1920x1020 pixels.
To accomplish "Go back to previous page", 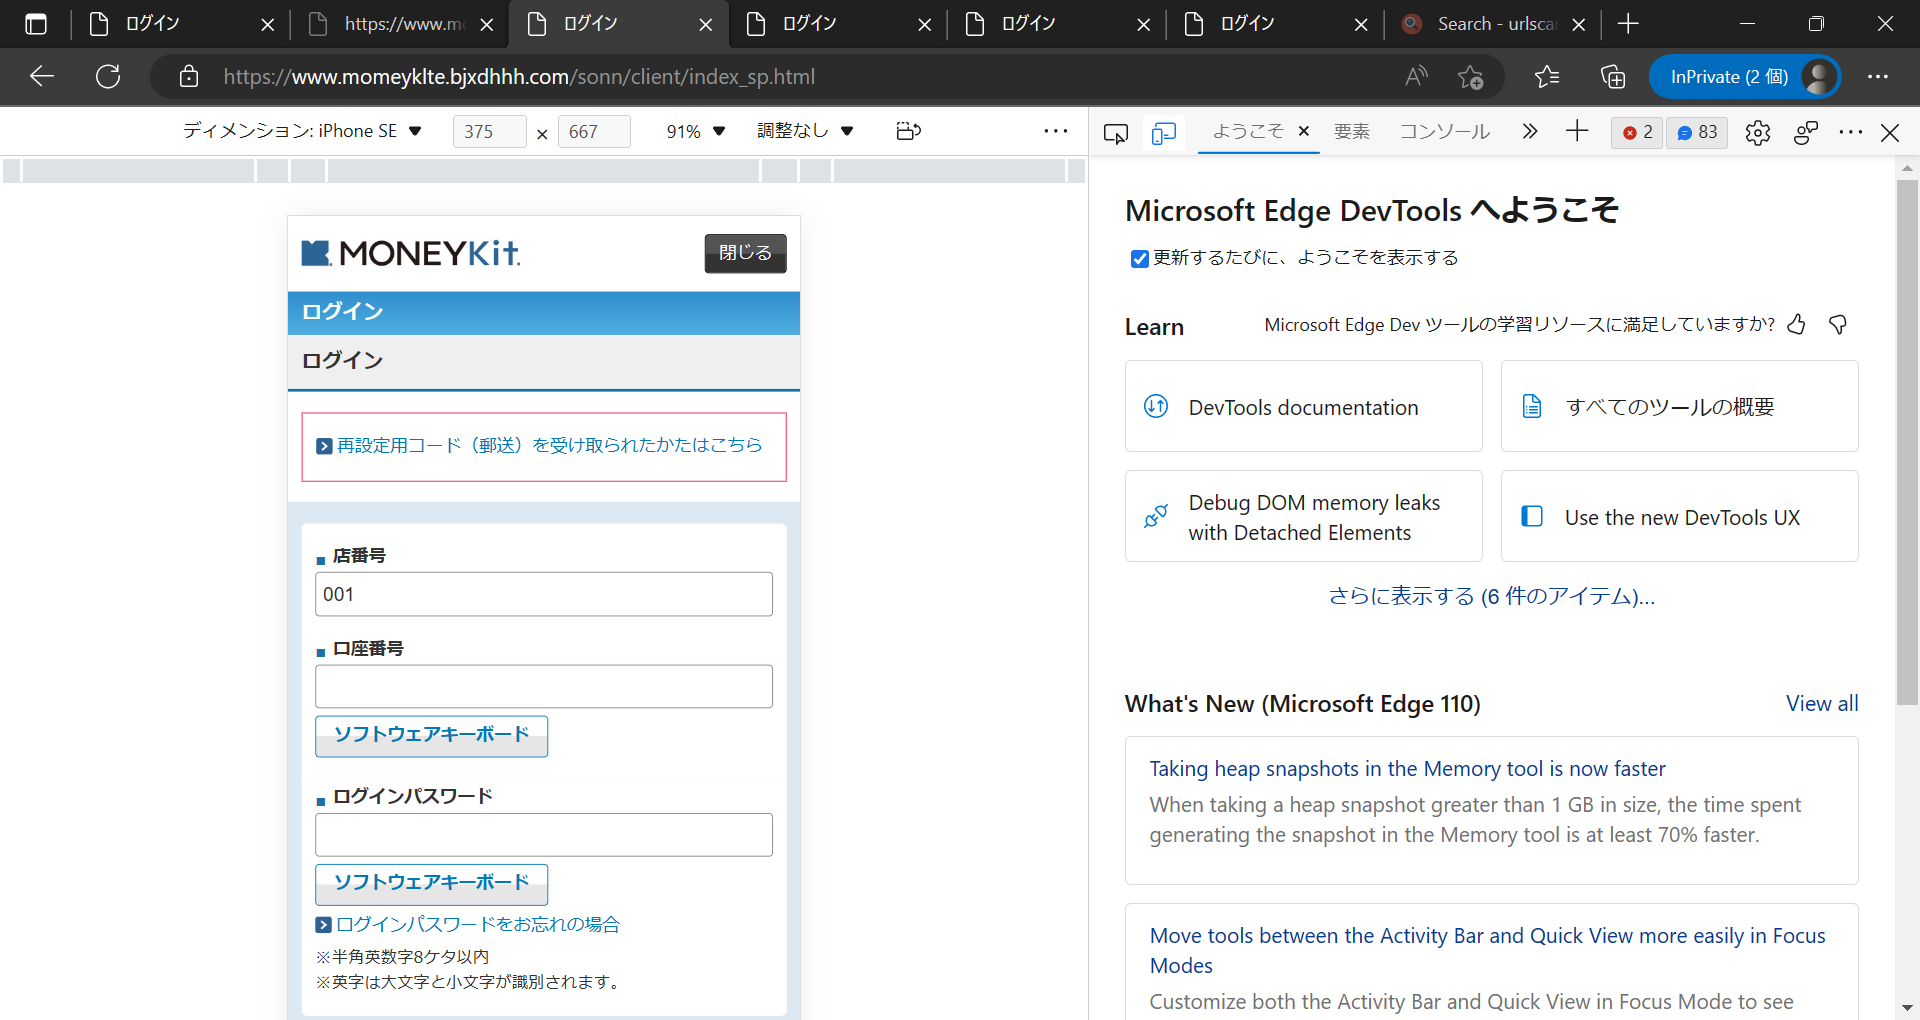I will coord(42,76).
